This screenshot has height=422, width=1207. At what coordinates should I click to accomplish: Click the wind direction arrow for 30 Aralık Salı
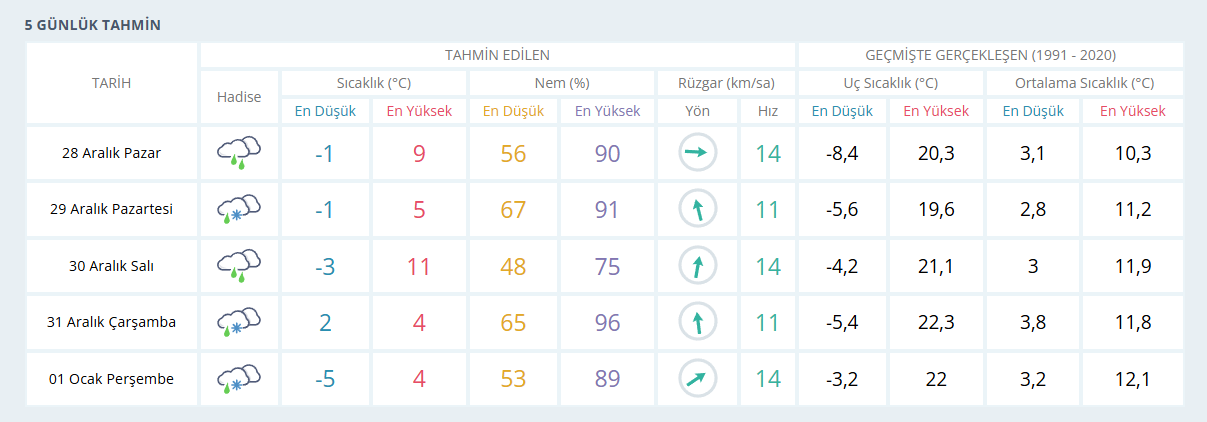click(x=697, y=266)
